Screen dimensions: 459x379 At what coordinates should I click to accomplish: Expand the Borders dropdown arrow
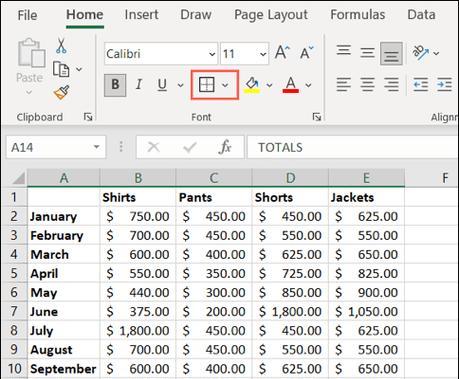225,85
